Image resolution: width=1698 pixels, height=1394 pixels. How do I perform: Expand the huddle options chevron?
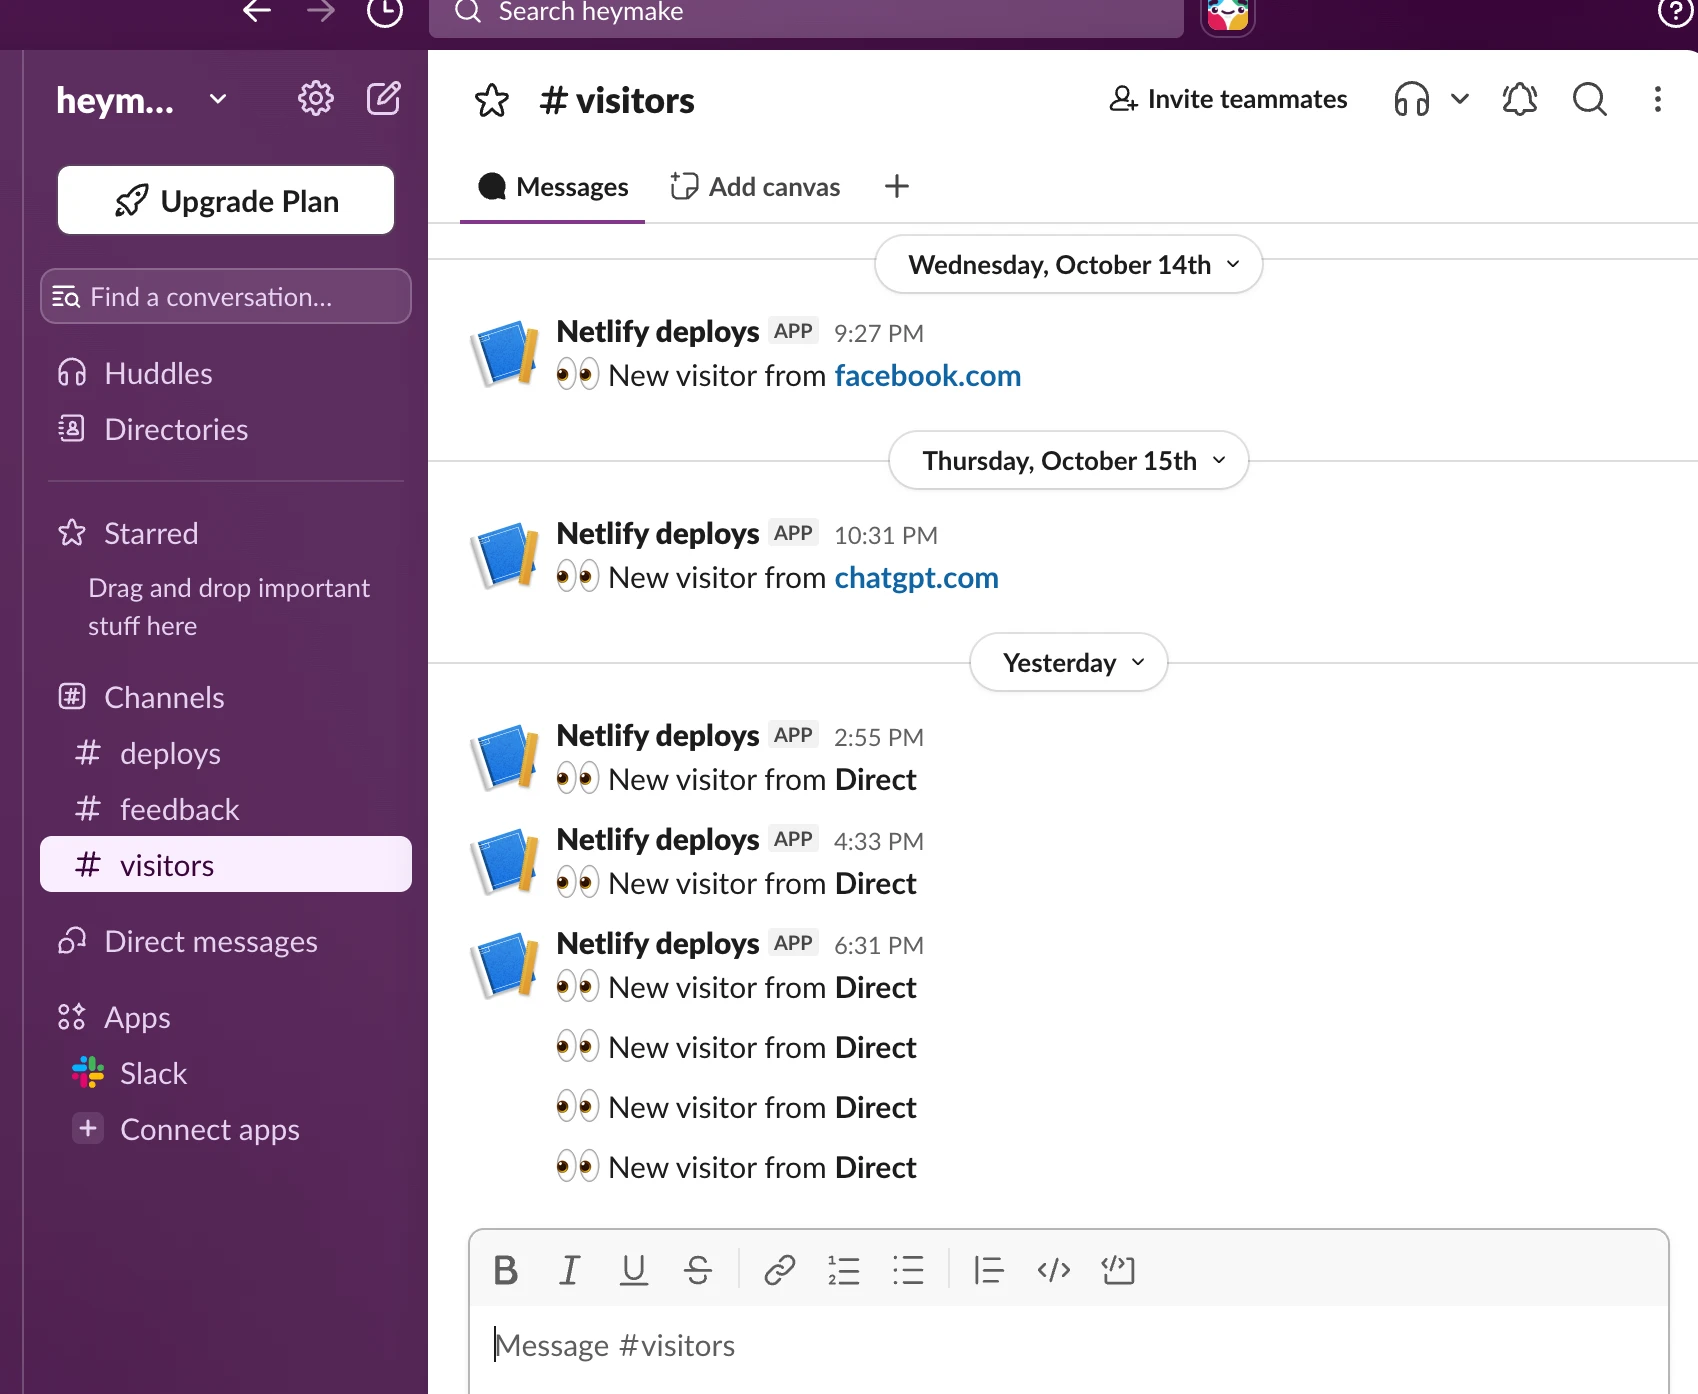(x=1460, y=99)
